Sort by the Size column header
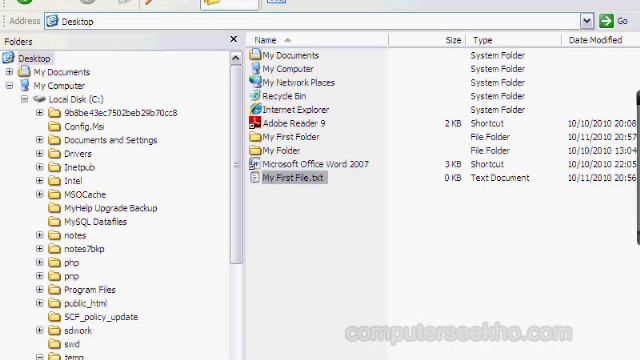The height and width of the screenshot is (360, 640). pyautogui.click(x=427, y=40)
